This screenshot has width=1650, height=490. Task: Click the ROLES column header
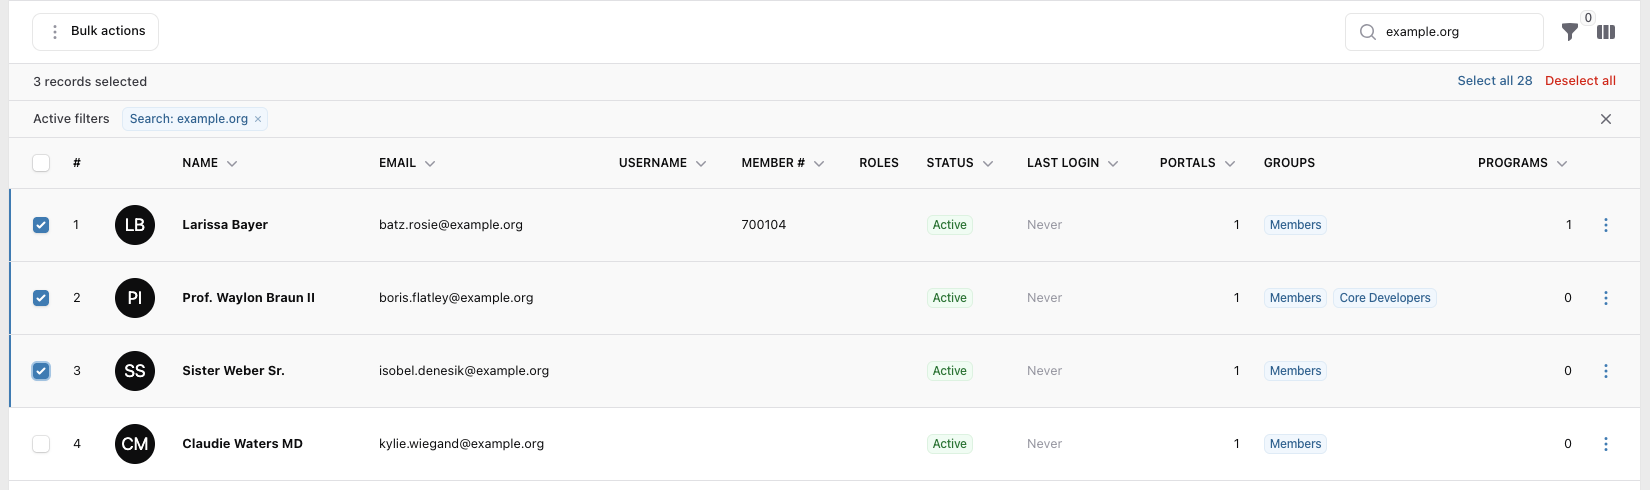(x=879, y=163)
